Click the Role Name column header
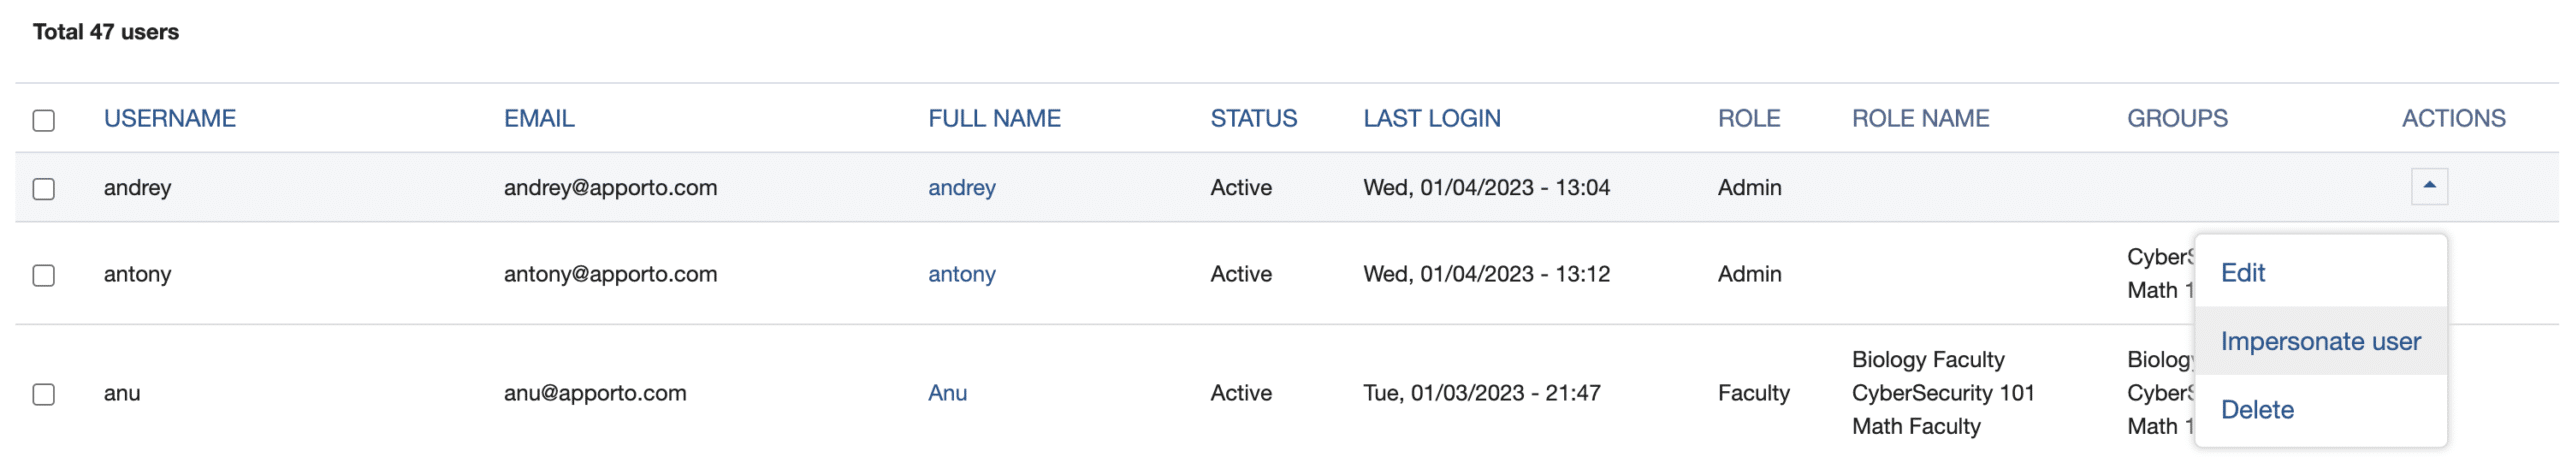 pyautogui.click(x=1920, y=119)
